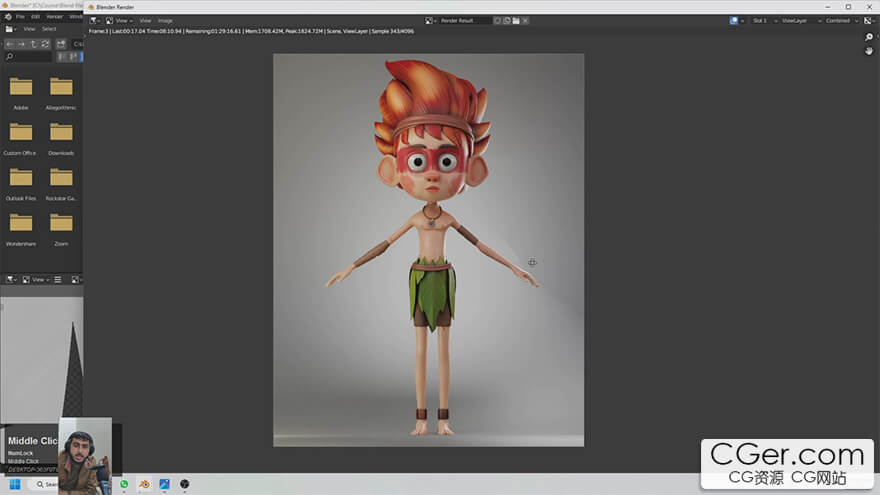Screen dimensions: 880x495
Task: Open WhatsApp from the taskbar
Action: 124,484
